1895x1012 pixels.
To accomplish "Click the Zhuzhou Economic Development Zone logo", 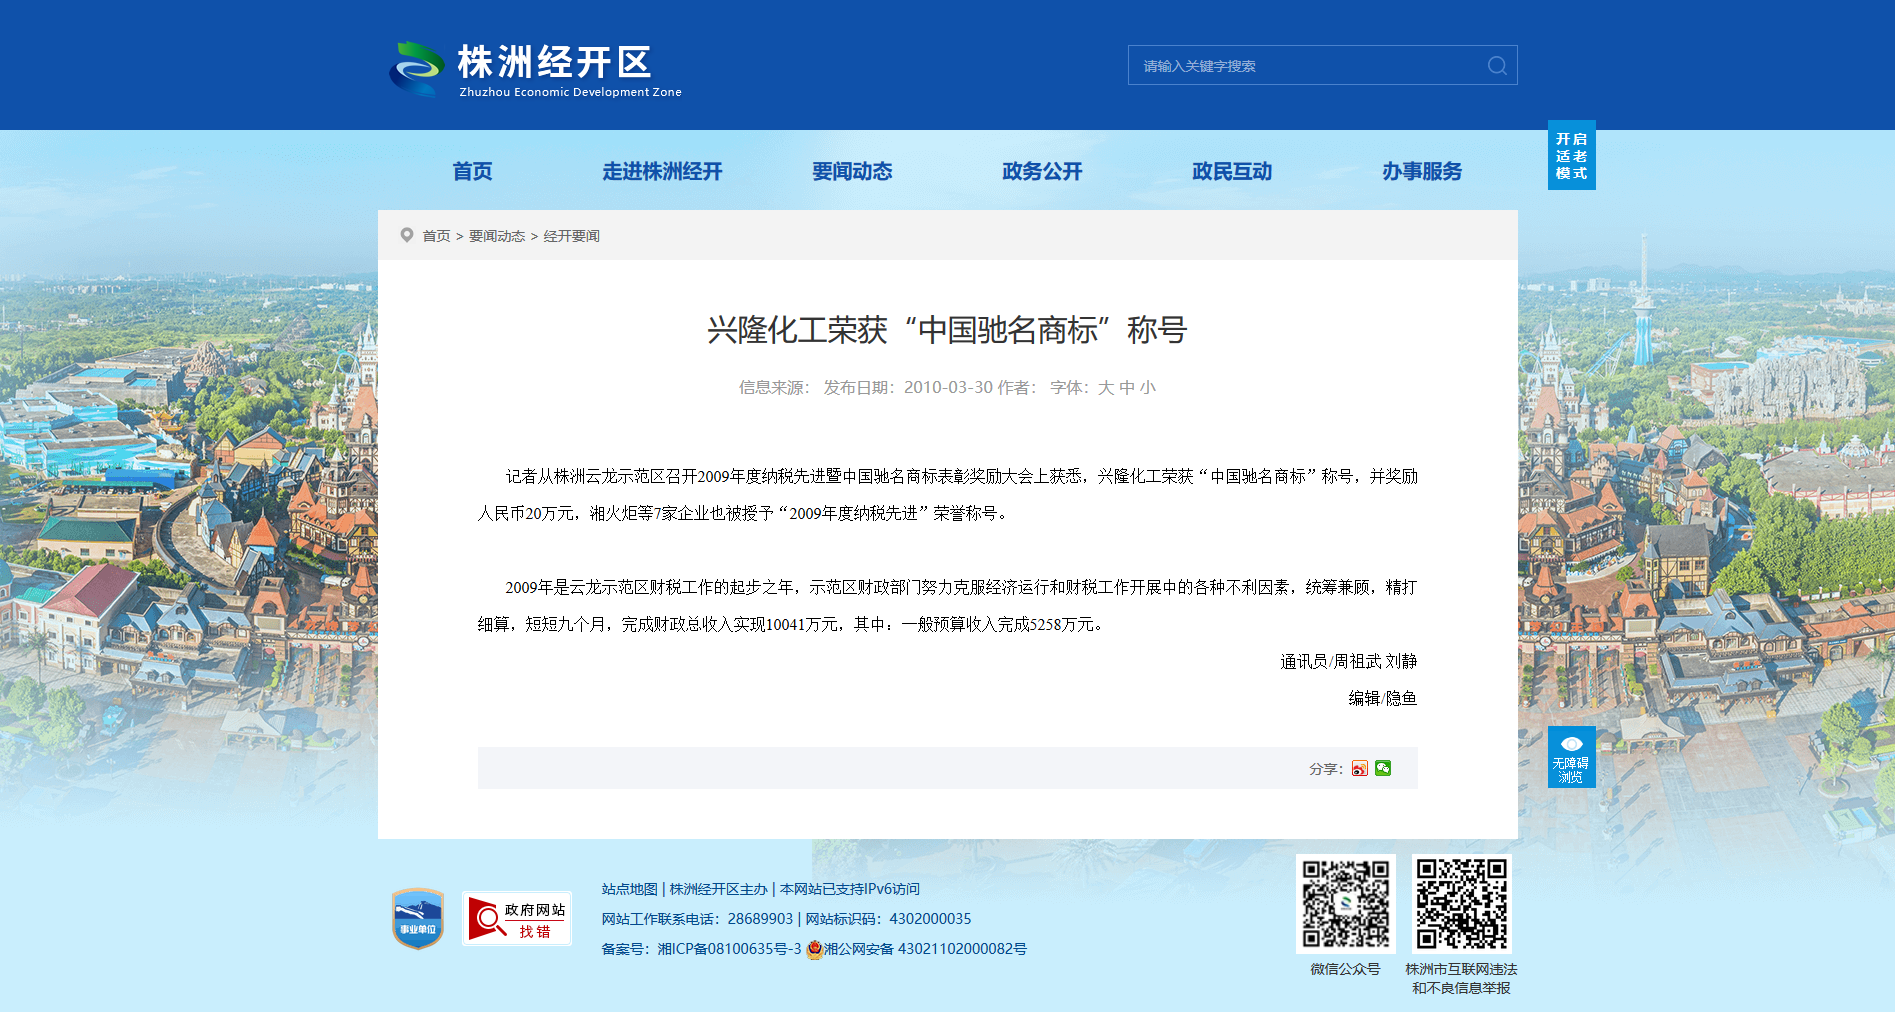I will (x=535, y=68).
